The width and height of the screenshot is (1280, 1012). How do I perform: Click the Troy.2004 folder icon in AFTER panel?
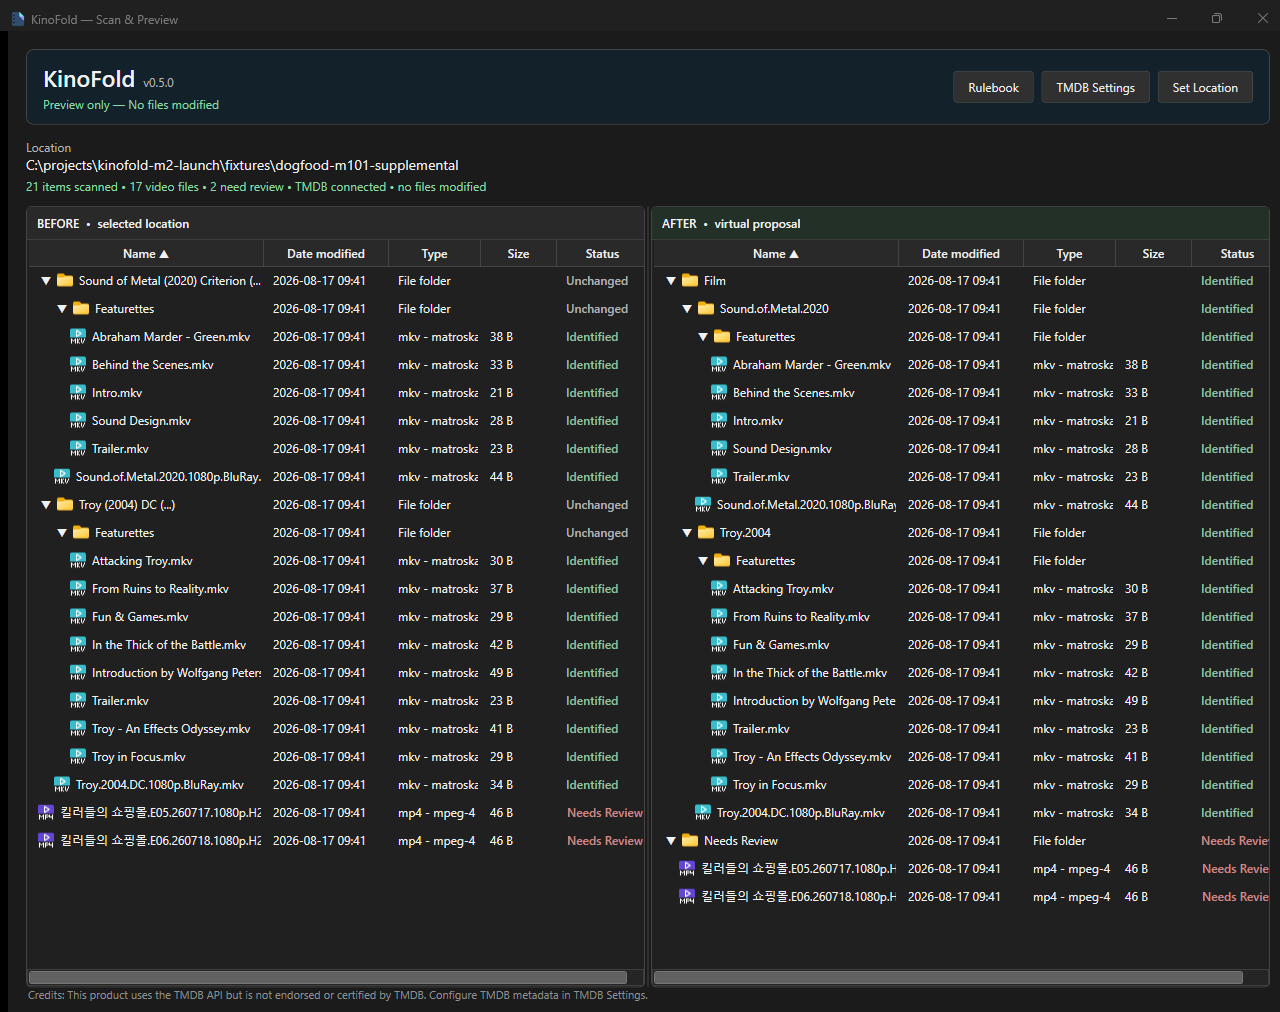pyautogui.click(x=706, y=533)
